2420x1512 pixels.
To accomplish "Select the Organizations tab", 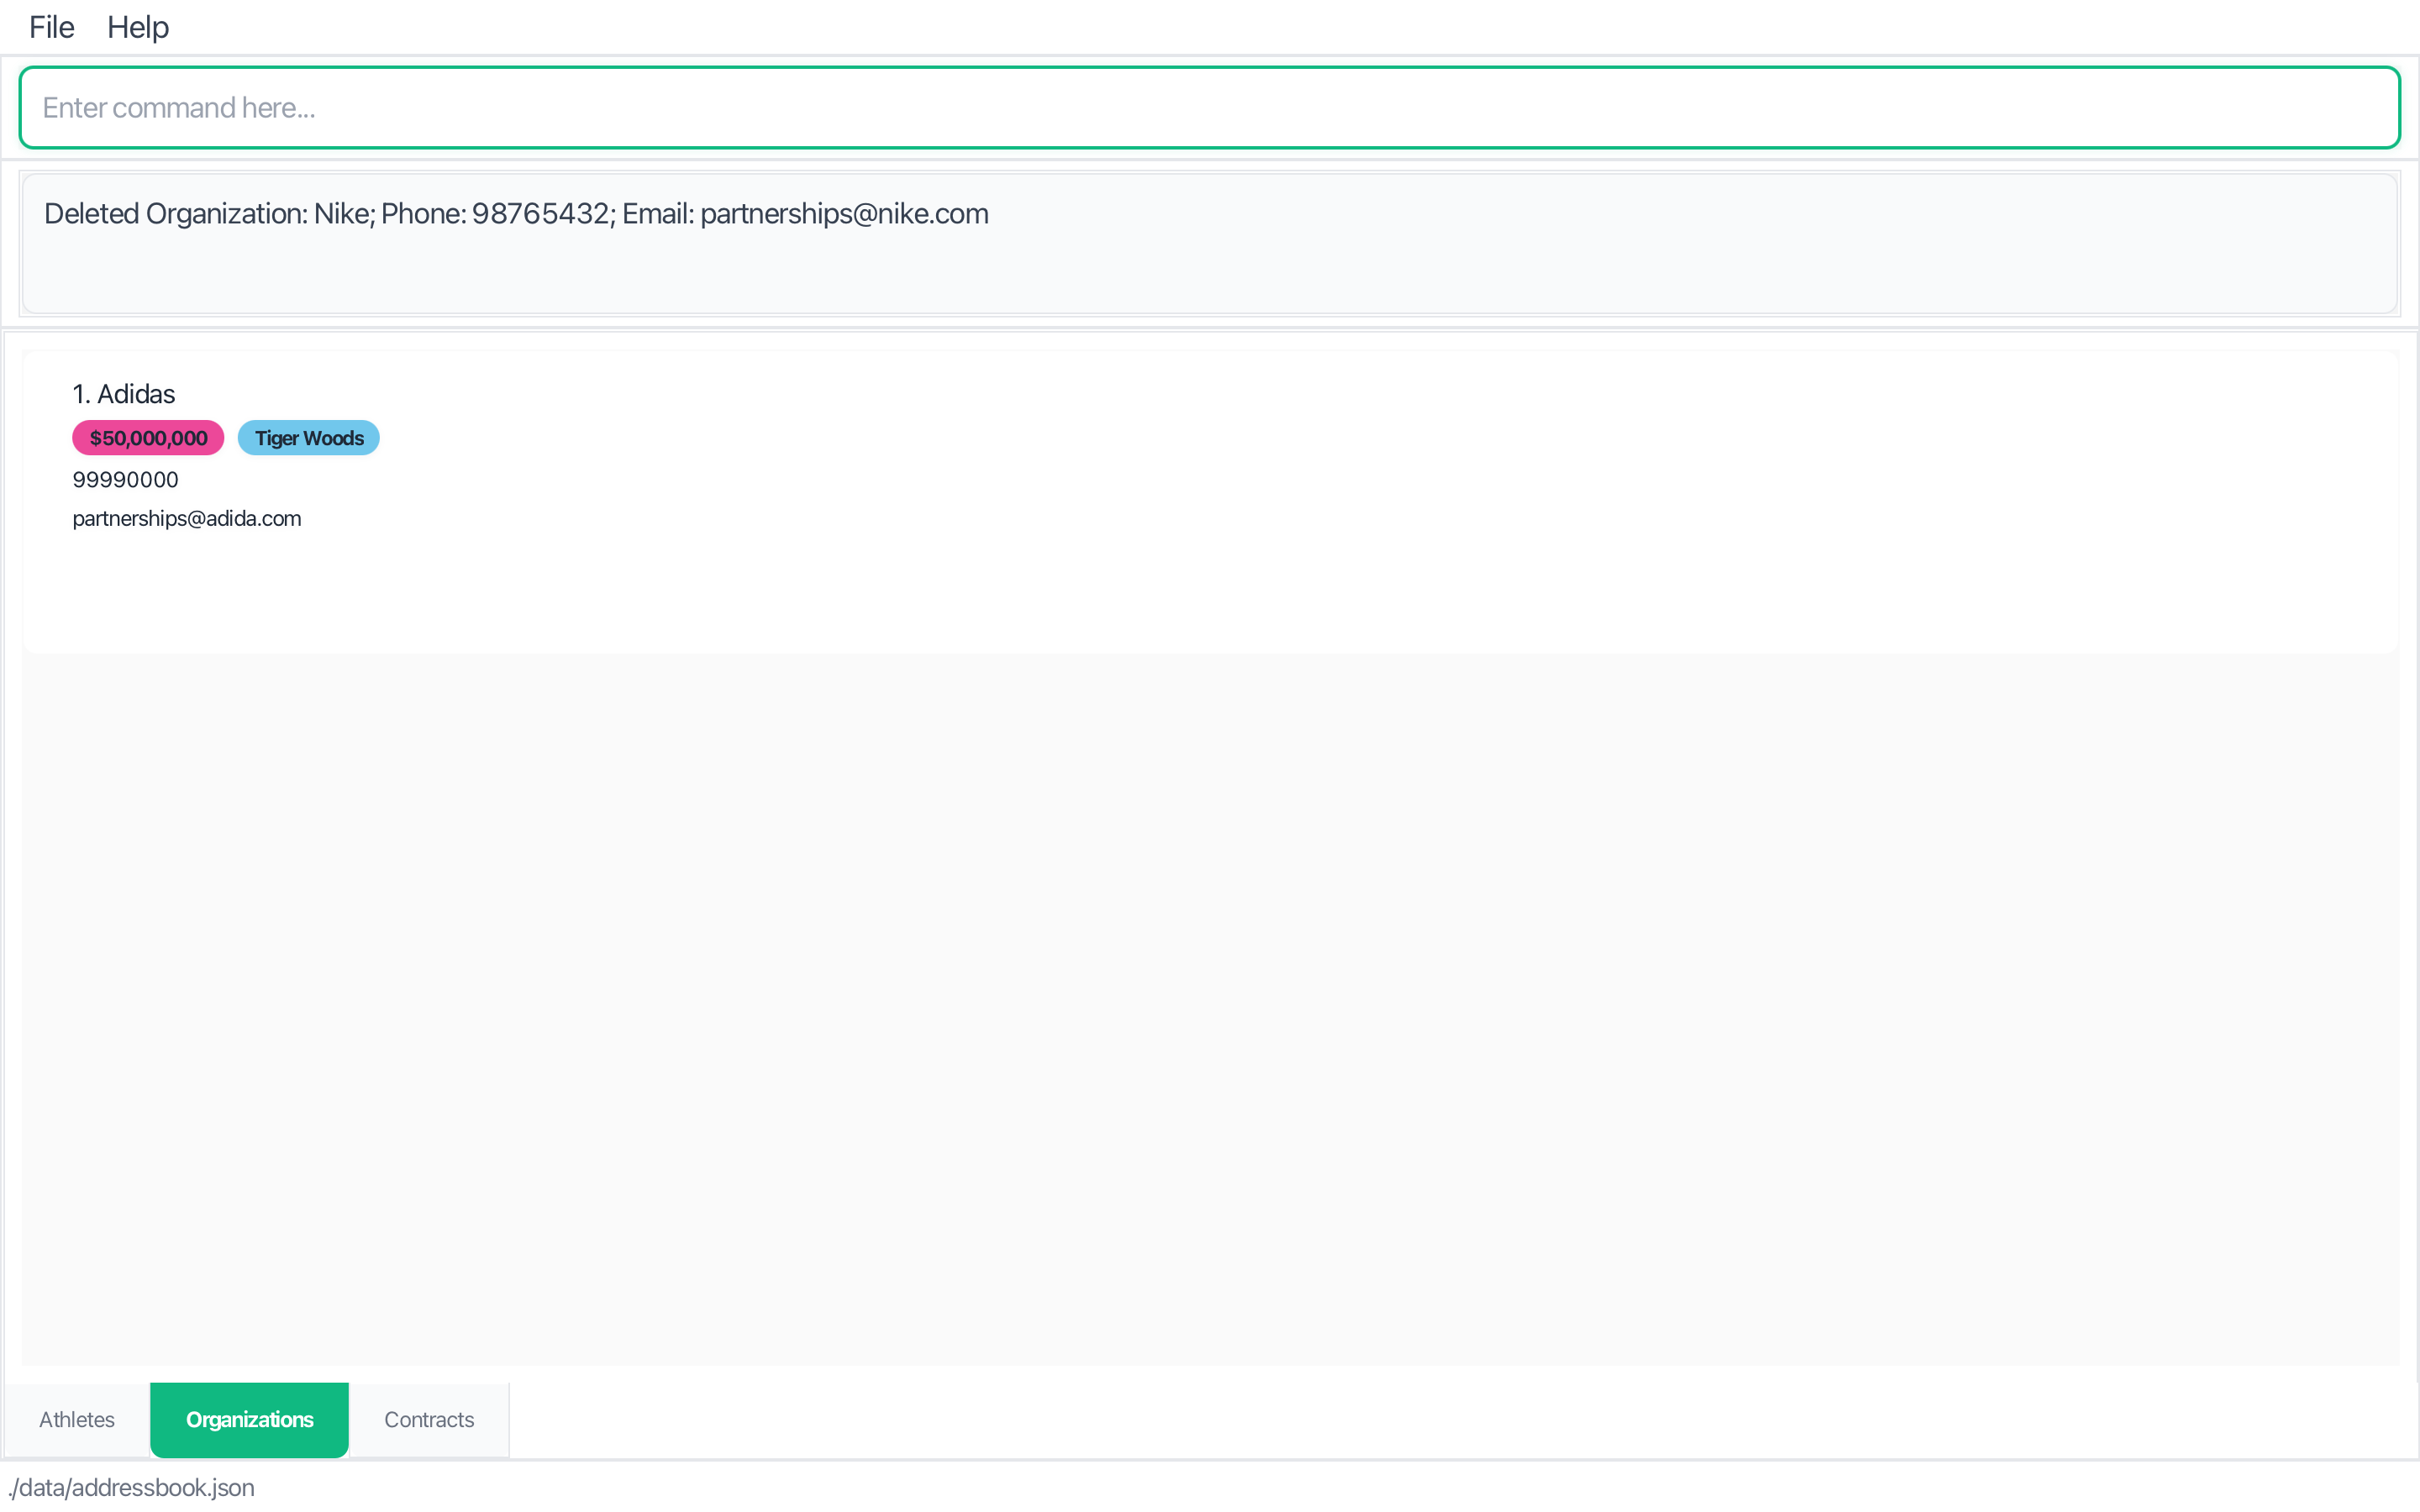I will point(249,1419).
